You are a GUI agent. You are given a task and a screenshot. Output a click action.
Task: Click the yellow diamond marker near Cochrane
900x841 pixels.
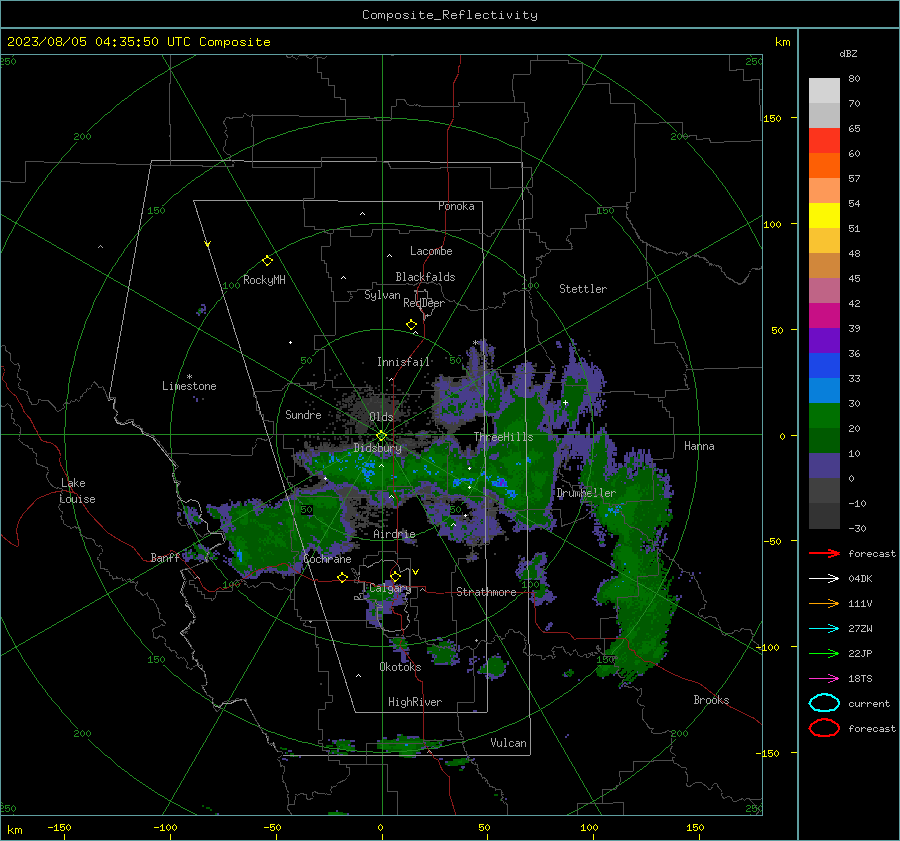point(343,577)
